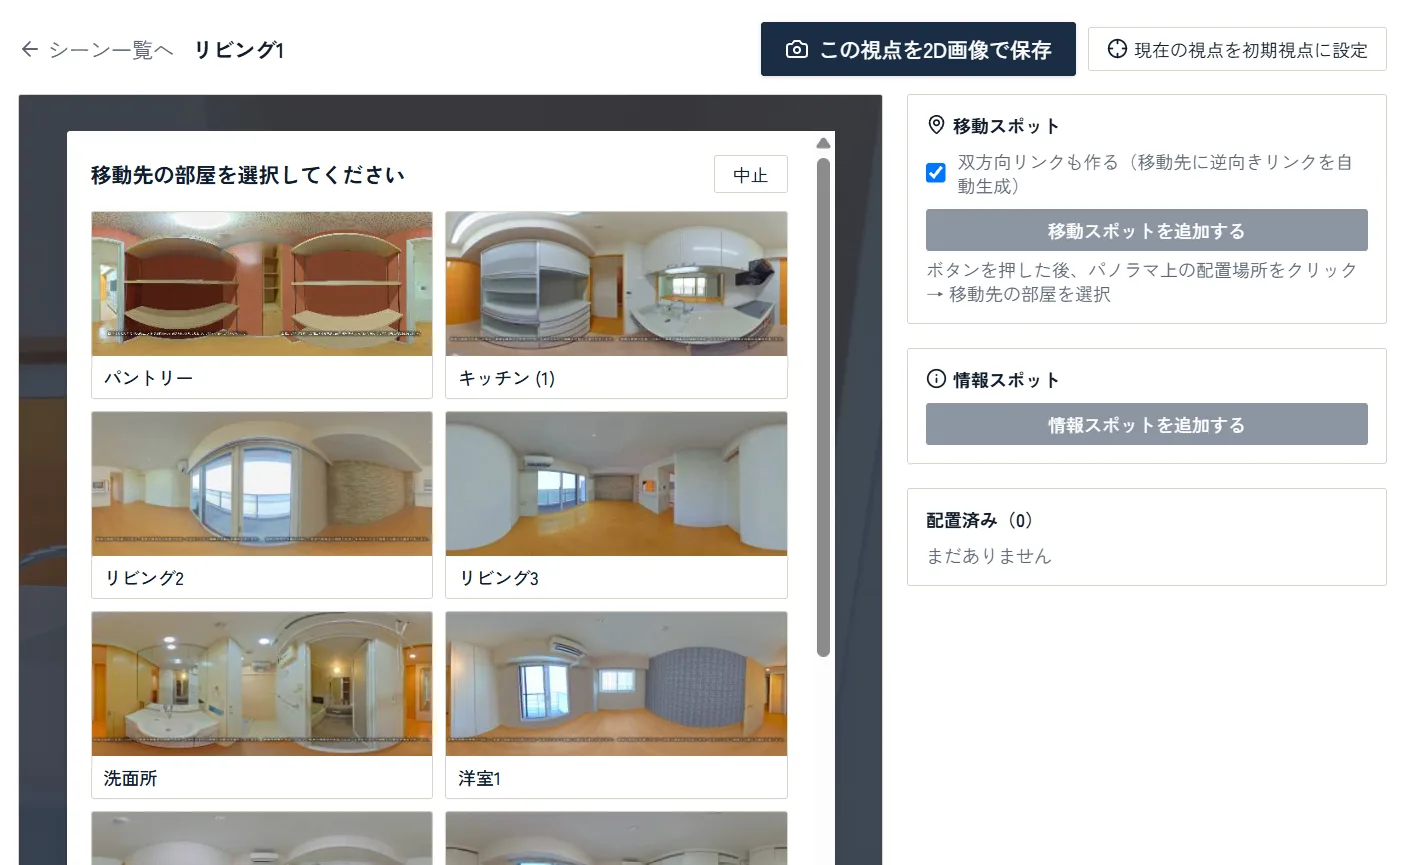Viewport: 1405px width, 865px height.
Task: Click the location pin icon beside 移動スポット
Action: pyautogui.click(x=936, y=125)
